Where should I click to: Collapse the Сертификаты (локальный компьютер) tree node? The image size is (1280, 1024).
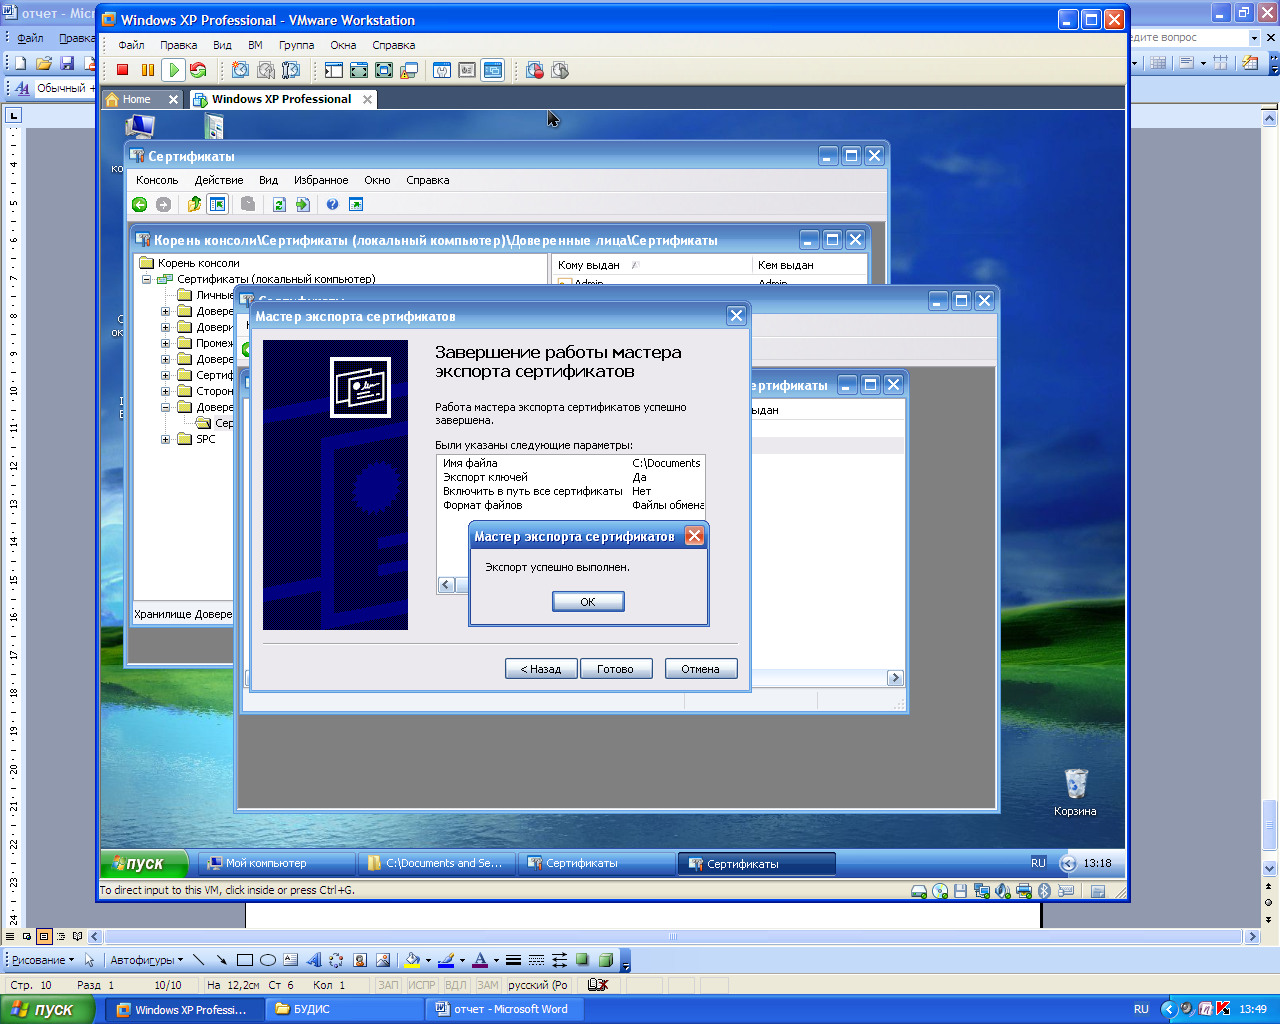(x=147, y=279)
